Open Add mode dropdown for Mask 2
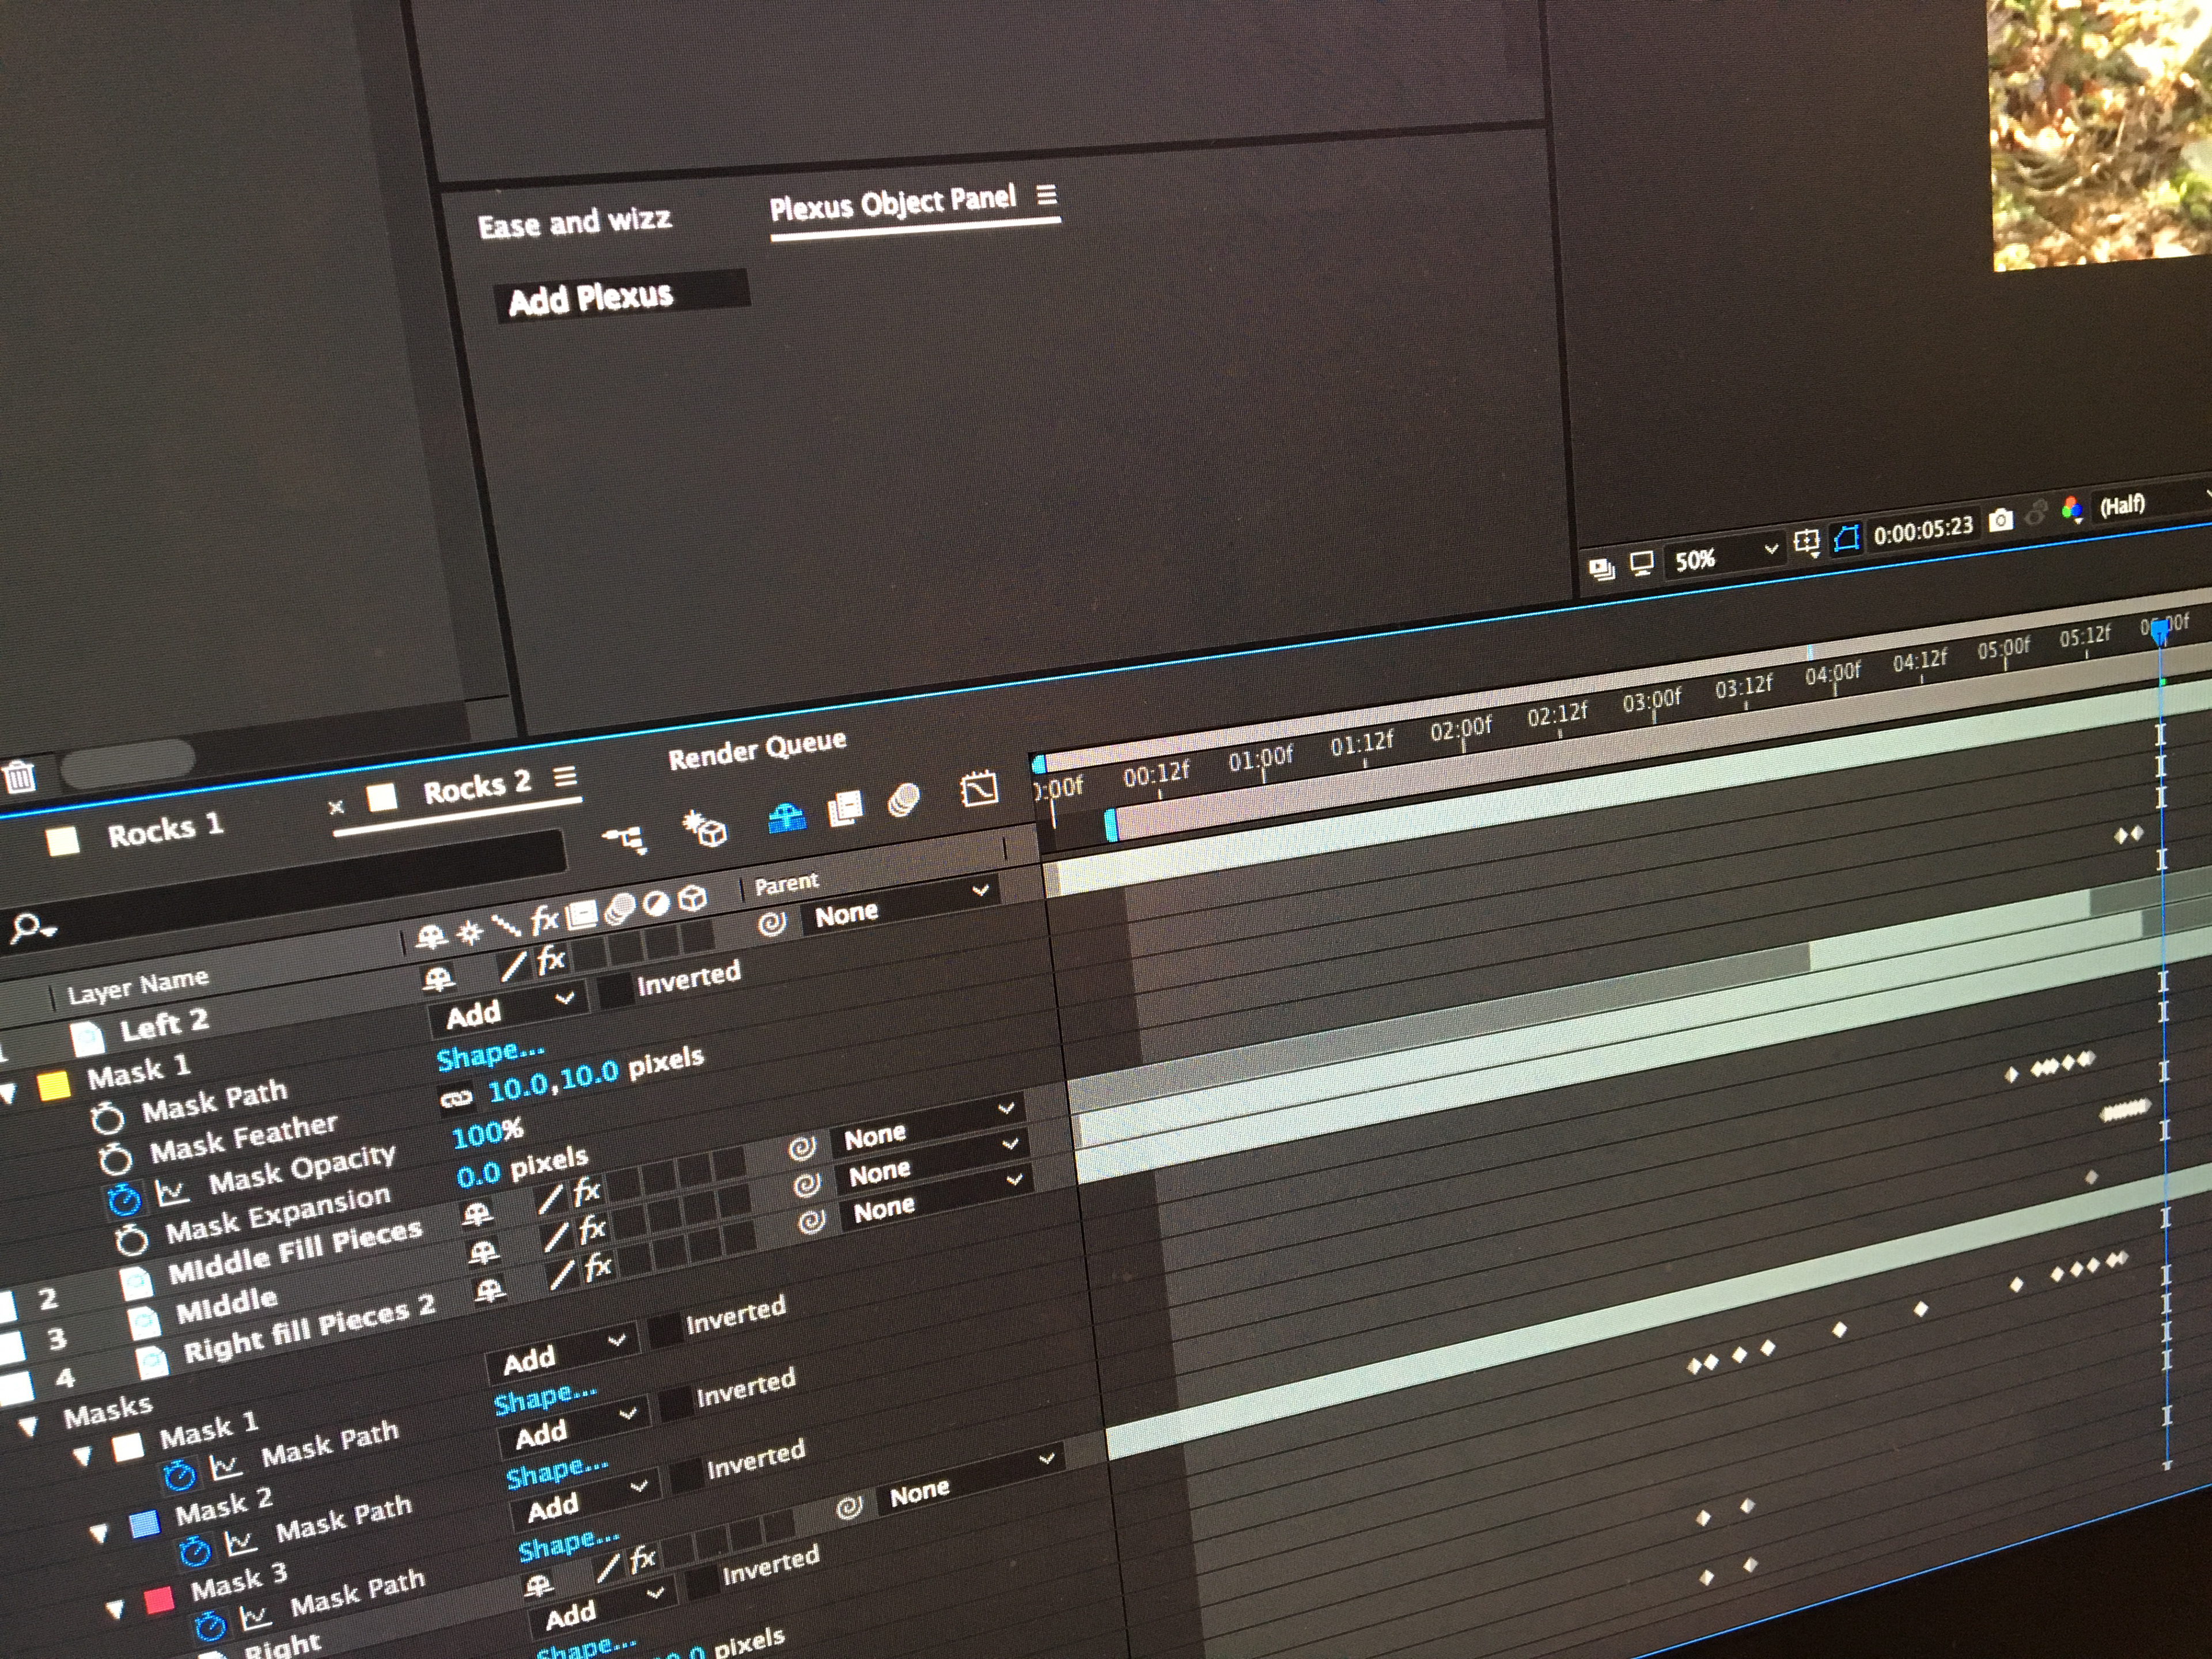The height and width of the screenshot is (1659, 2212). 576,1428
